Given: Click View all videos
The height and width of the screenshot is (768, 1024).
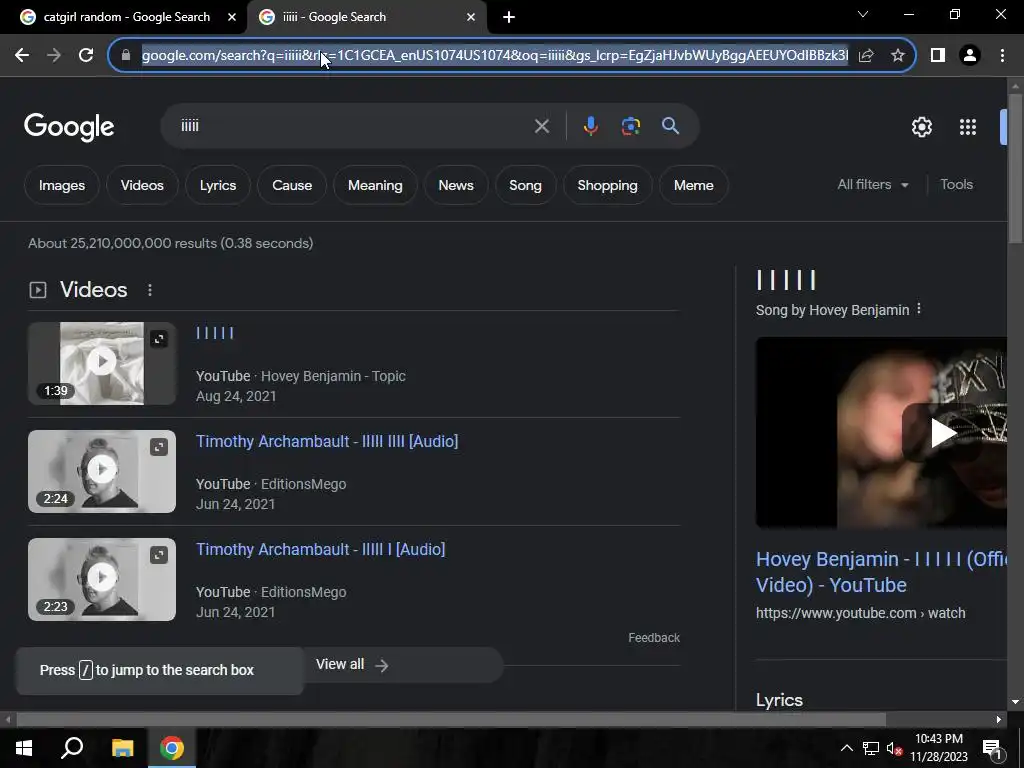Looking at the screenshot, I should [353, 665].
